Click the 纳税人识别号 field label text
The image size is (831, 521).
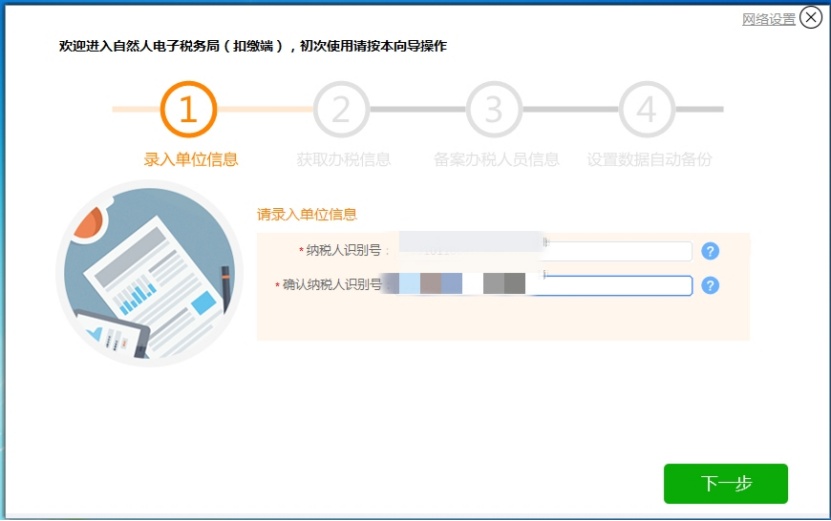(x=343, y=251)
